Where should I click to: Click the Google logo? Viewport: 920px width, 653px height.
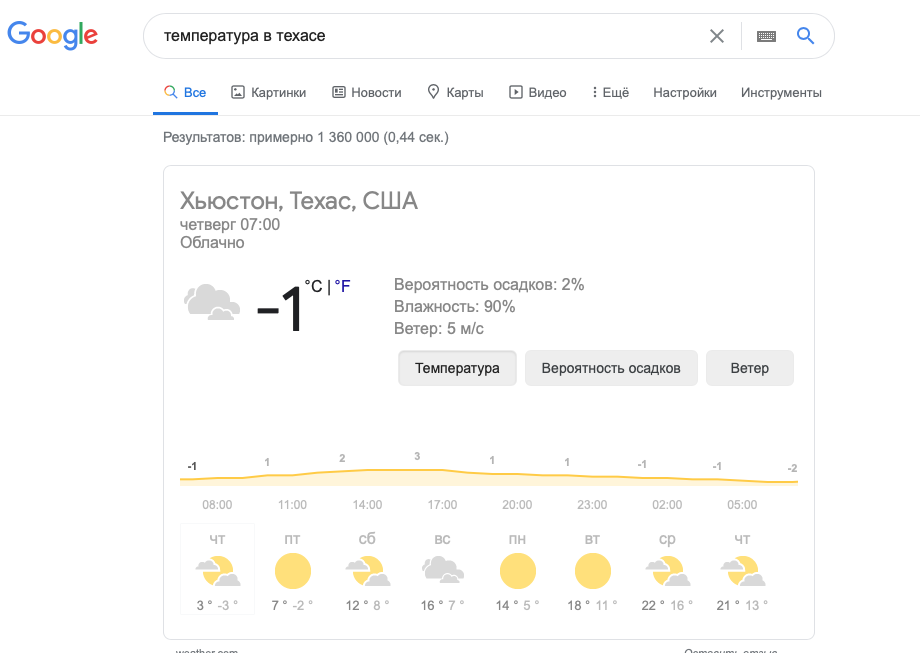tap(52, 36)
